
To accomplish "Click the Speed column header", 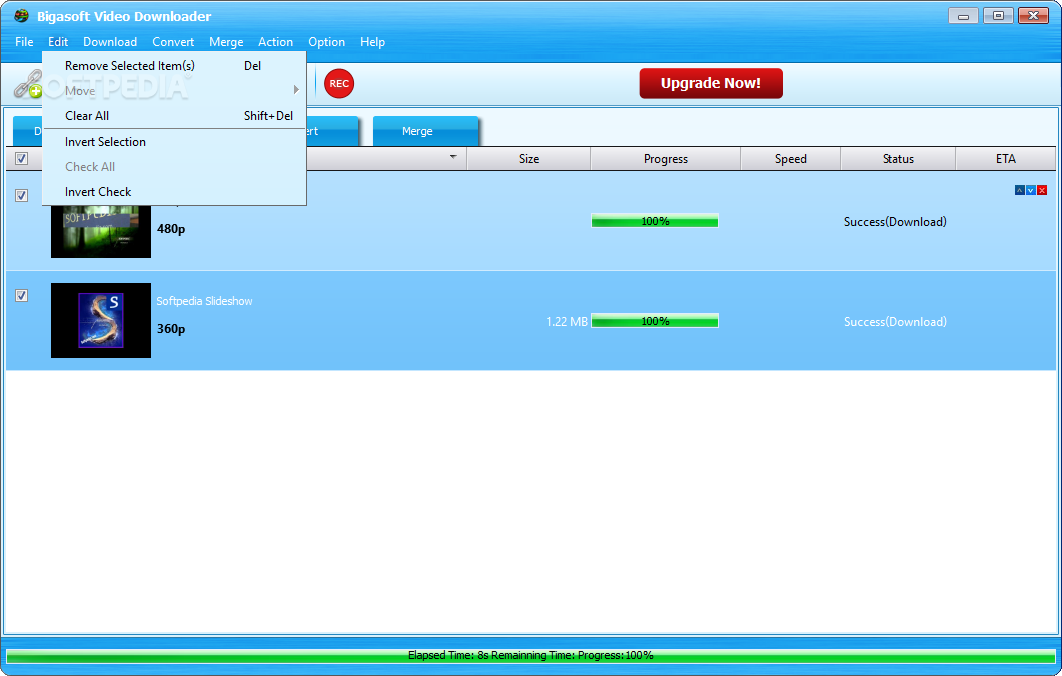I will click(x=790, y=159).
